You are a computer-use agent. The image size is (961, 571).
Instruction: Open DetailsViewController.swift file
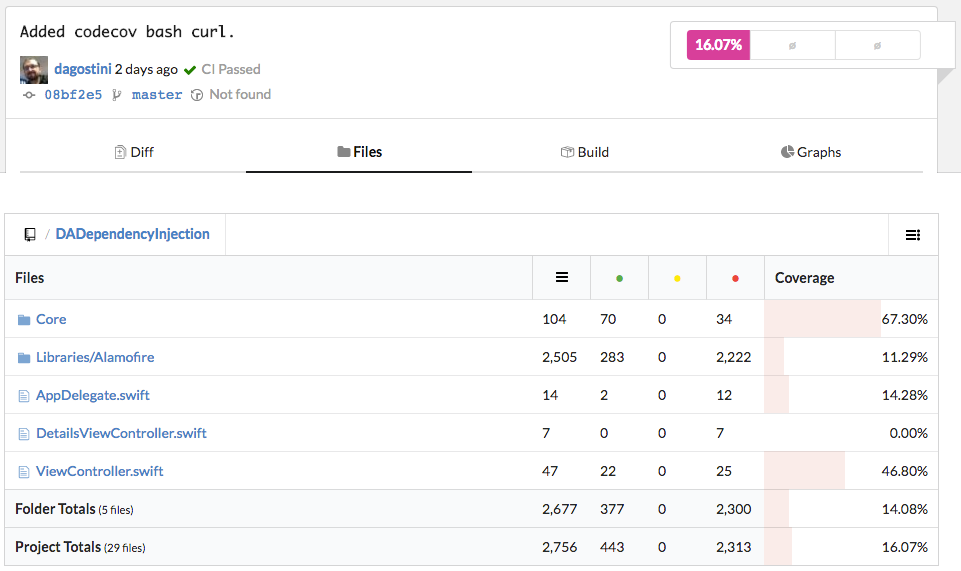coord(121,434)
